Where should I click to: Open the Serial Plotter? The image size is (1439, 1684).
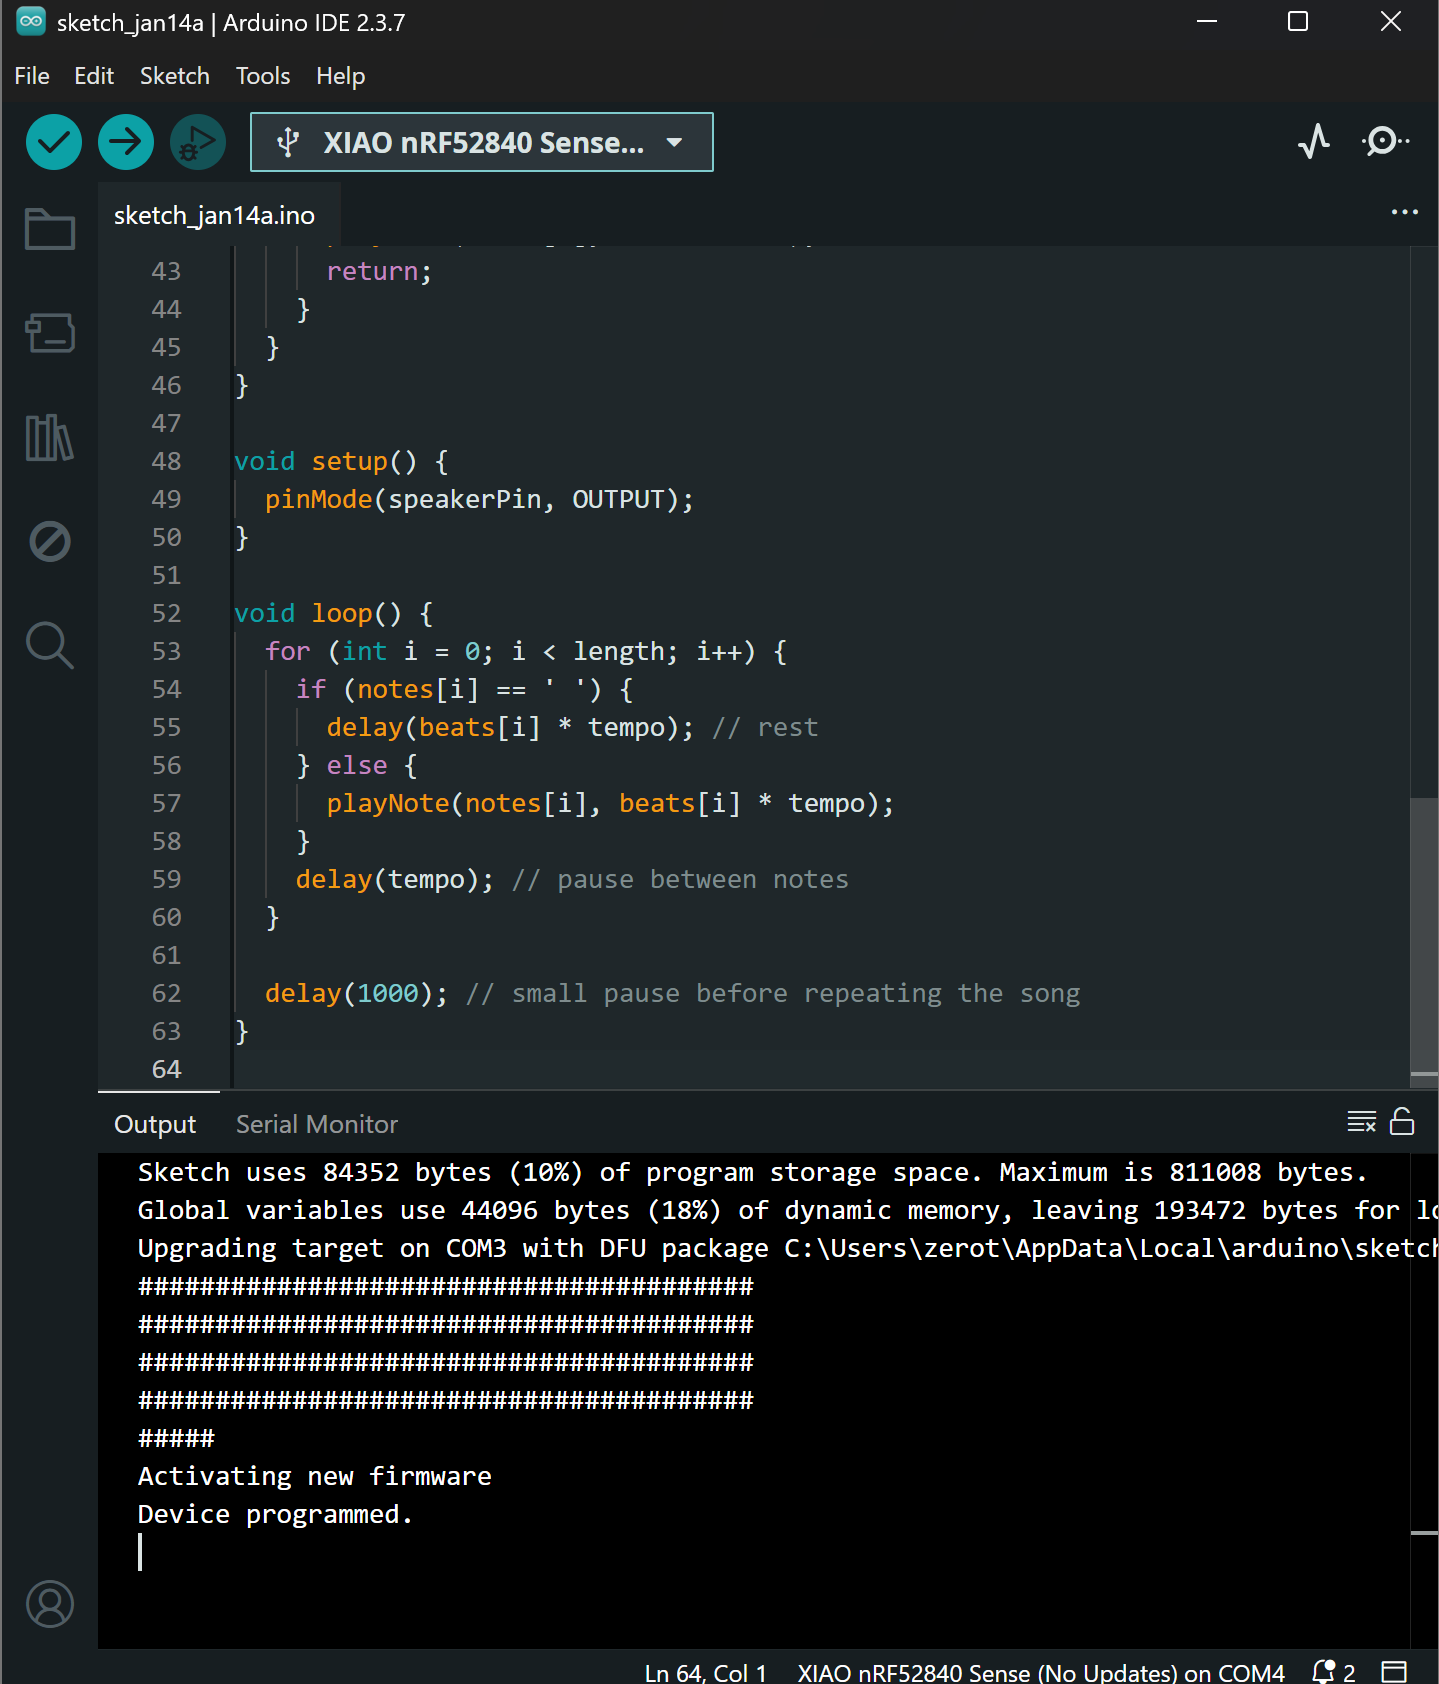coord(1314,141)
